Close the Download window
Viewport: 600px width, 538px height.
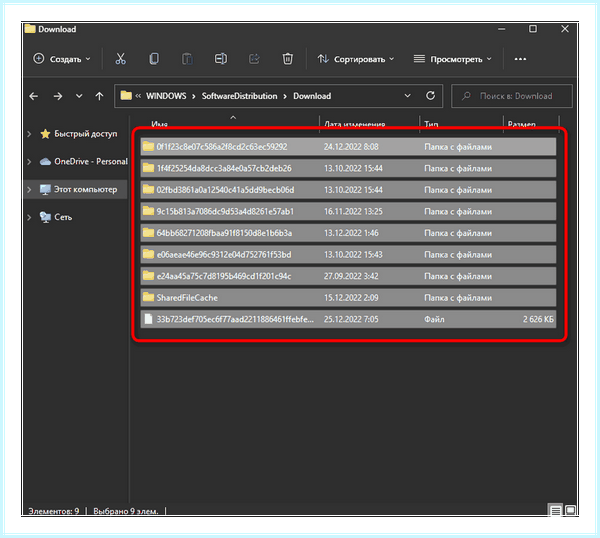[x=565, y=29]
